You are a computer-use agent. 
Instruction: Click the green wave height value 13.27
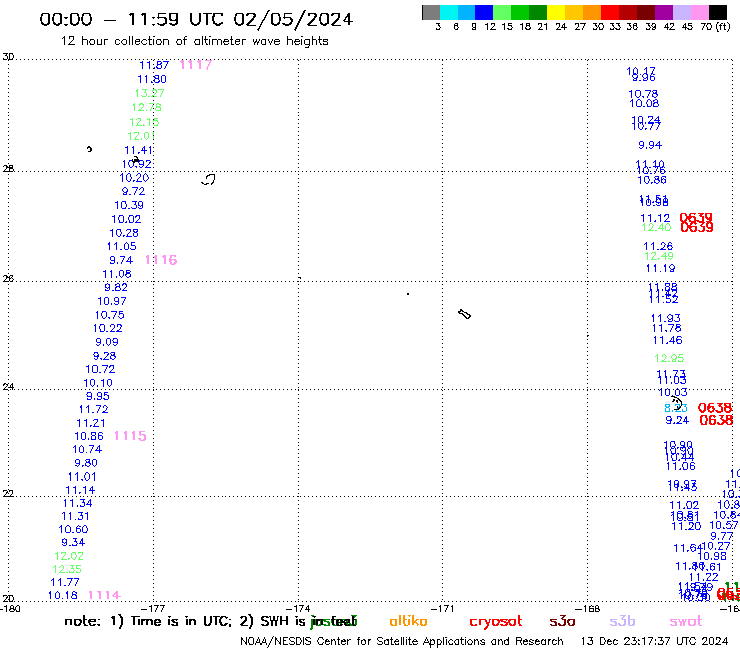click(150, 93)
